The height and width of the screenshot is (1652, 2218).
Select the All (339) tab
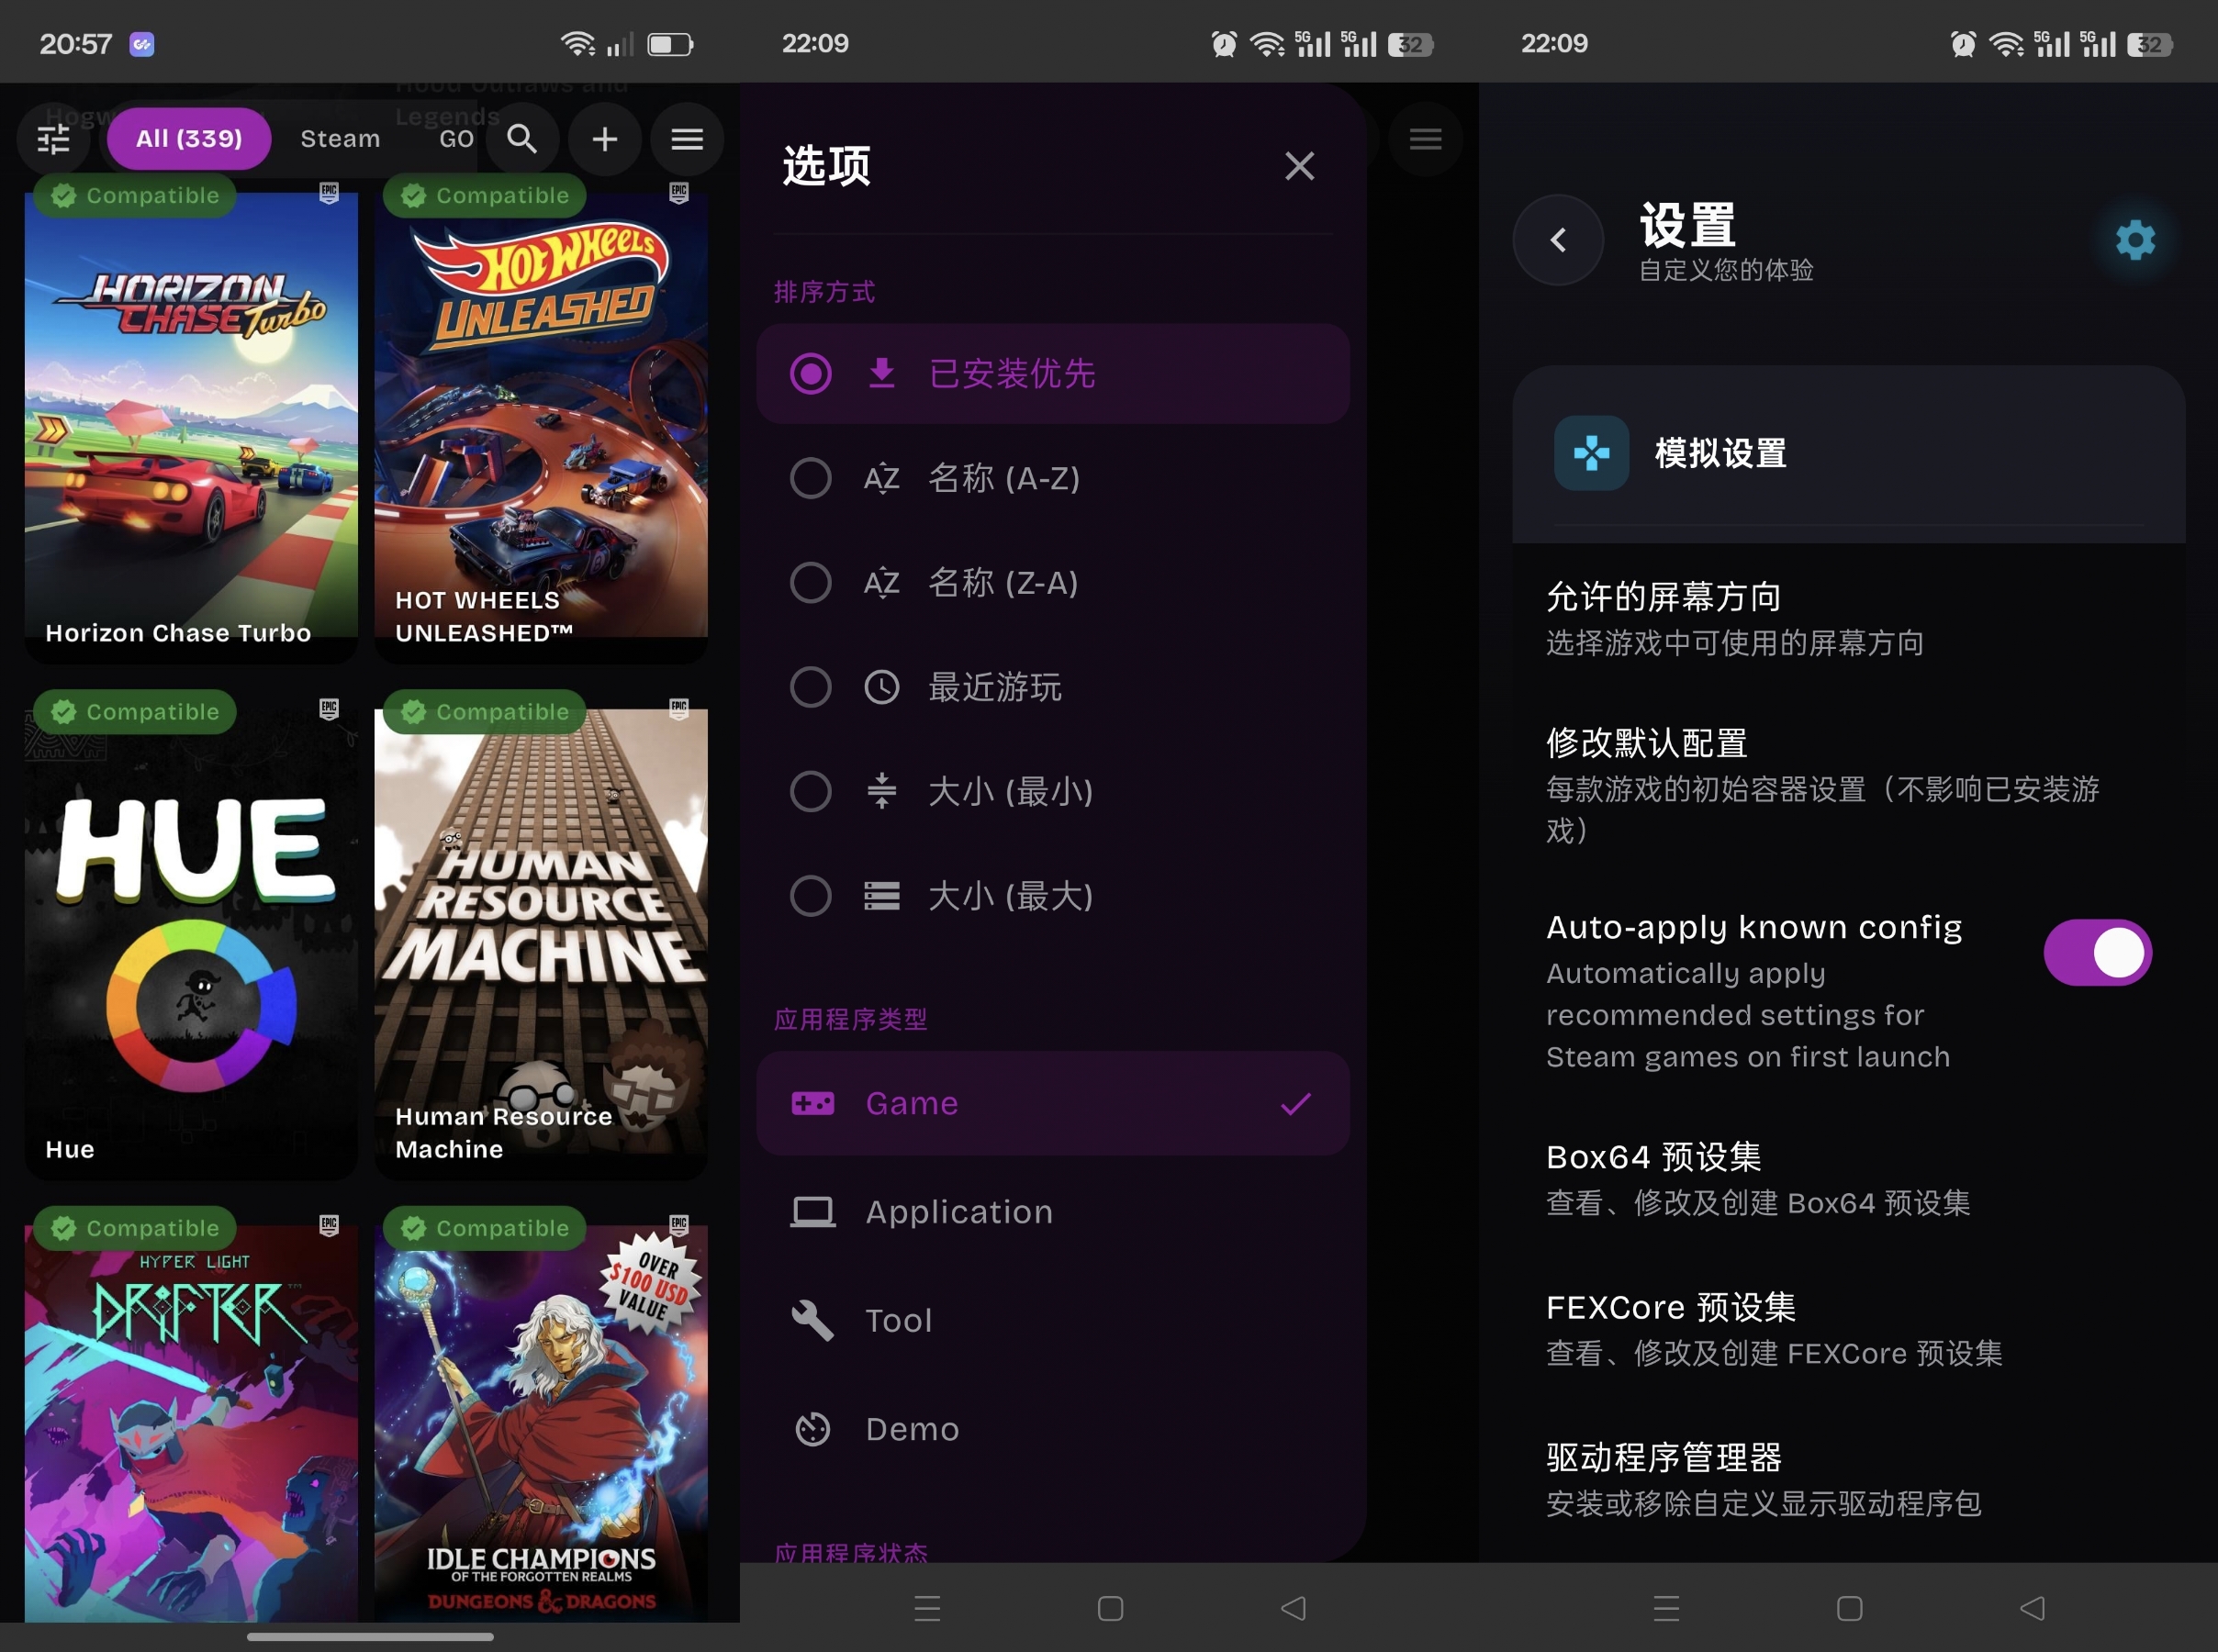coord(189,139)
